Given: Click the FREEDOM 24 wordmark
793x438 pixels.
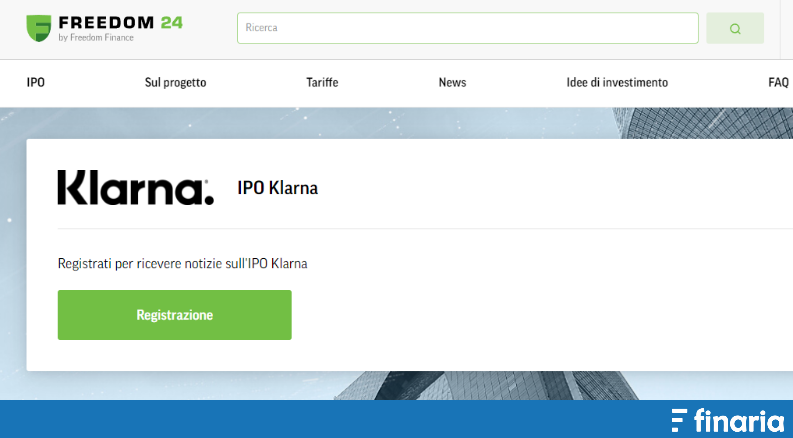Looking at the screenshot, I should [120, 23].
